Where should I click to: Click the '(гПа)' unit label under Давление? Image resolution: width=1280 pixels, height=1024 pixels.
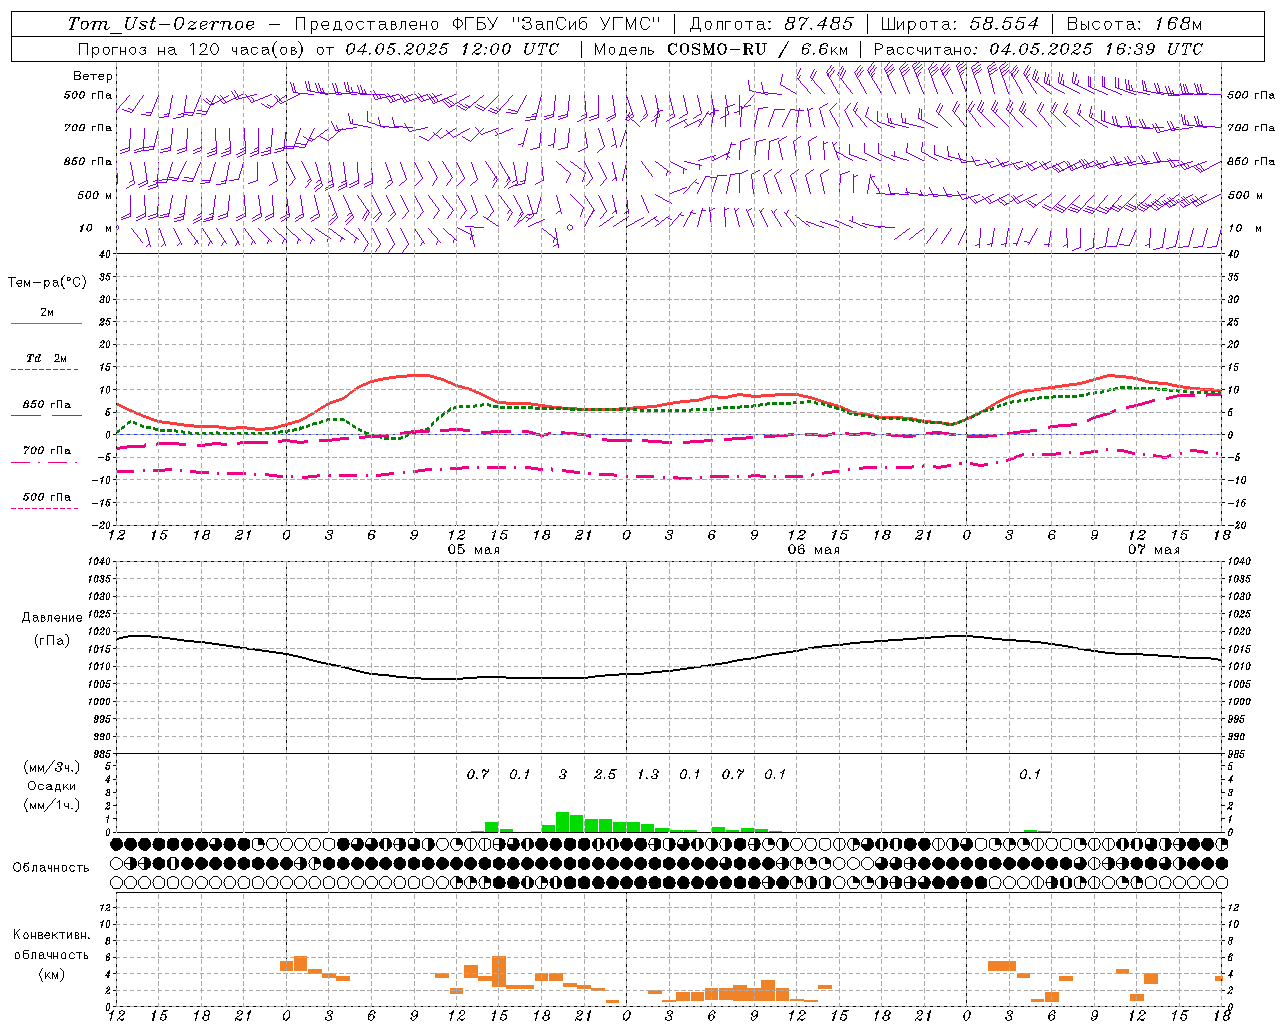[51, 641]
